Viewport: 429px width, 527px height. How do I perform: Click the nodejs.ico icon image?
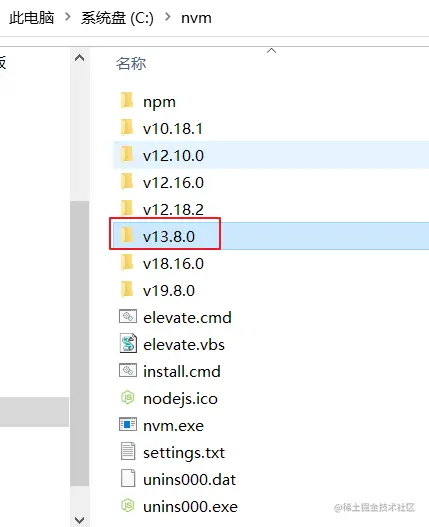coord(127,398)
